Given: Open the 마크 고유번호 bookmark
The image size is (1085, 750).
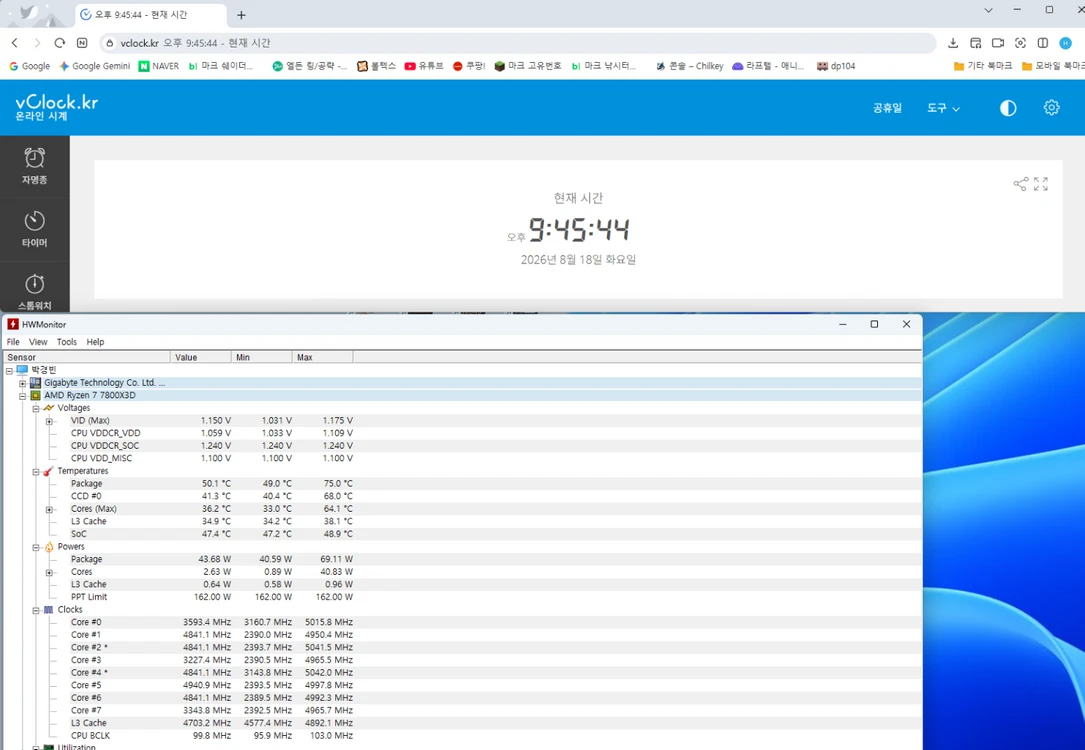Looking at the screenshot, I should coord(527,66).
